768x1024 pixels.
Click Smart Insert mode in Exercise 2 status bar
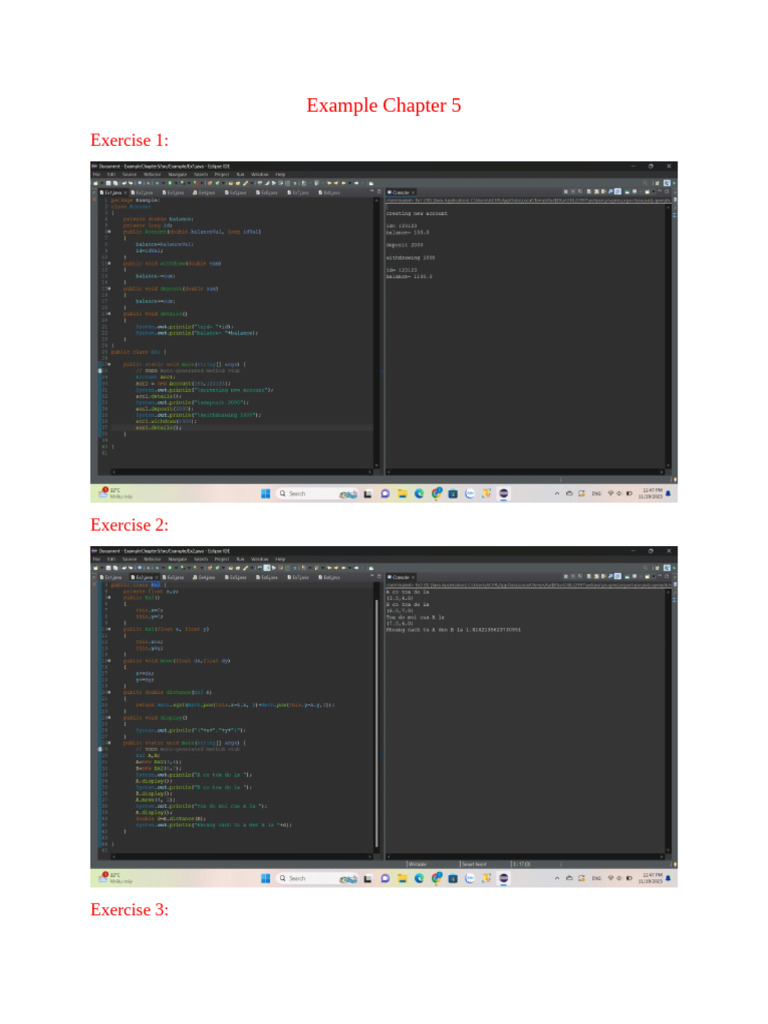475,862
